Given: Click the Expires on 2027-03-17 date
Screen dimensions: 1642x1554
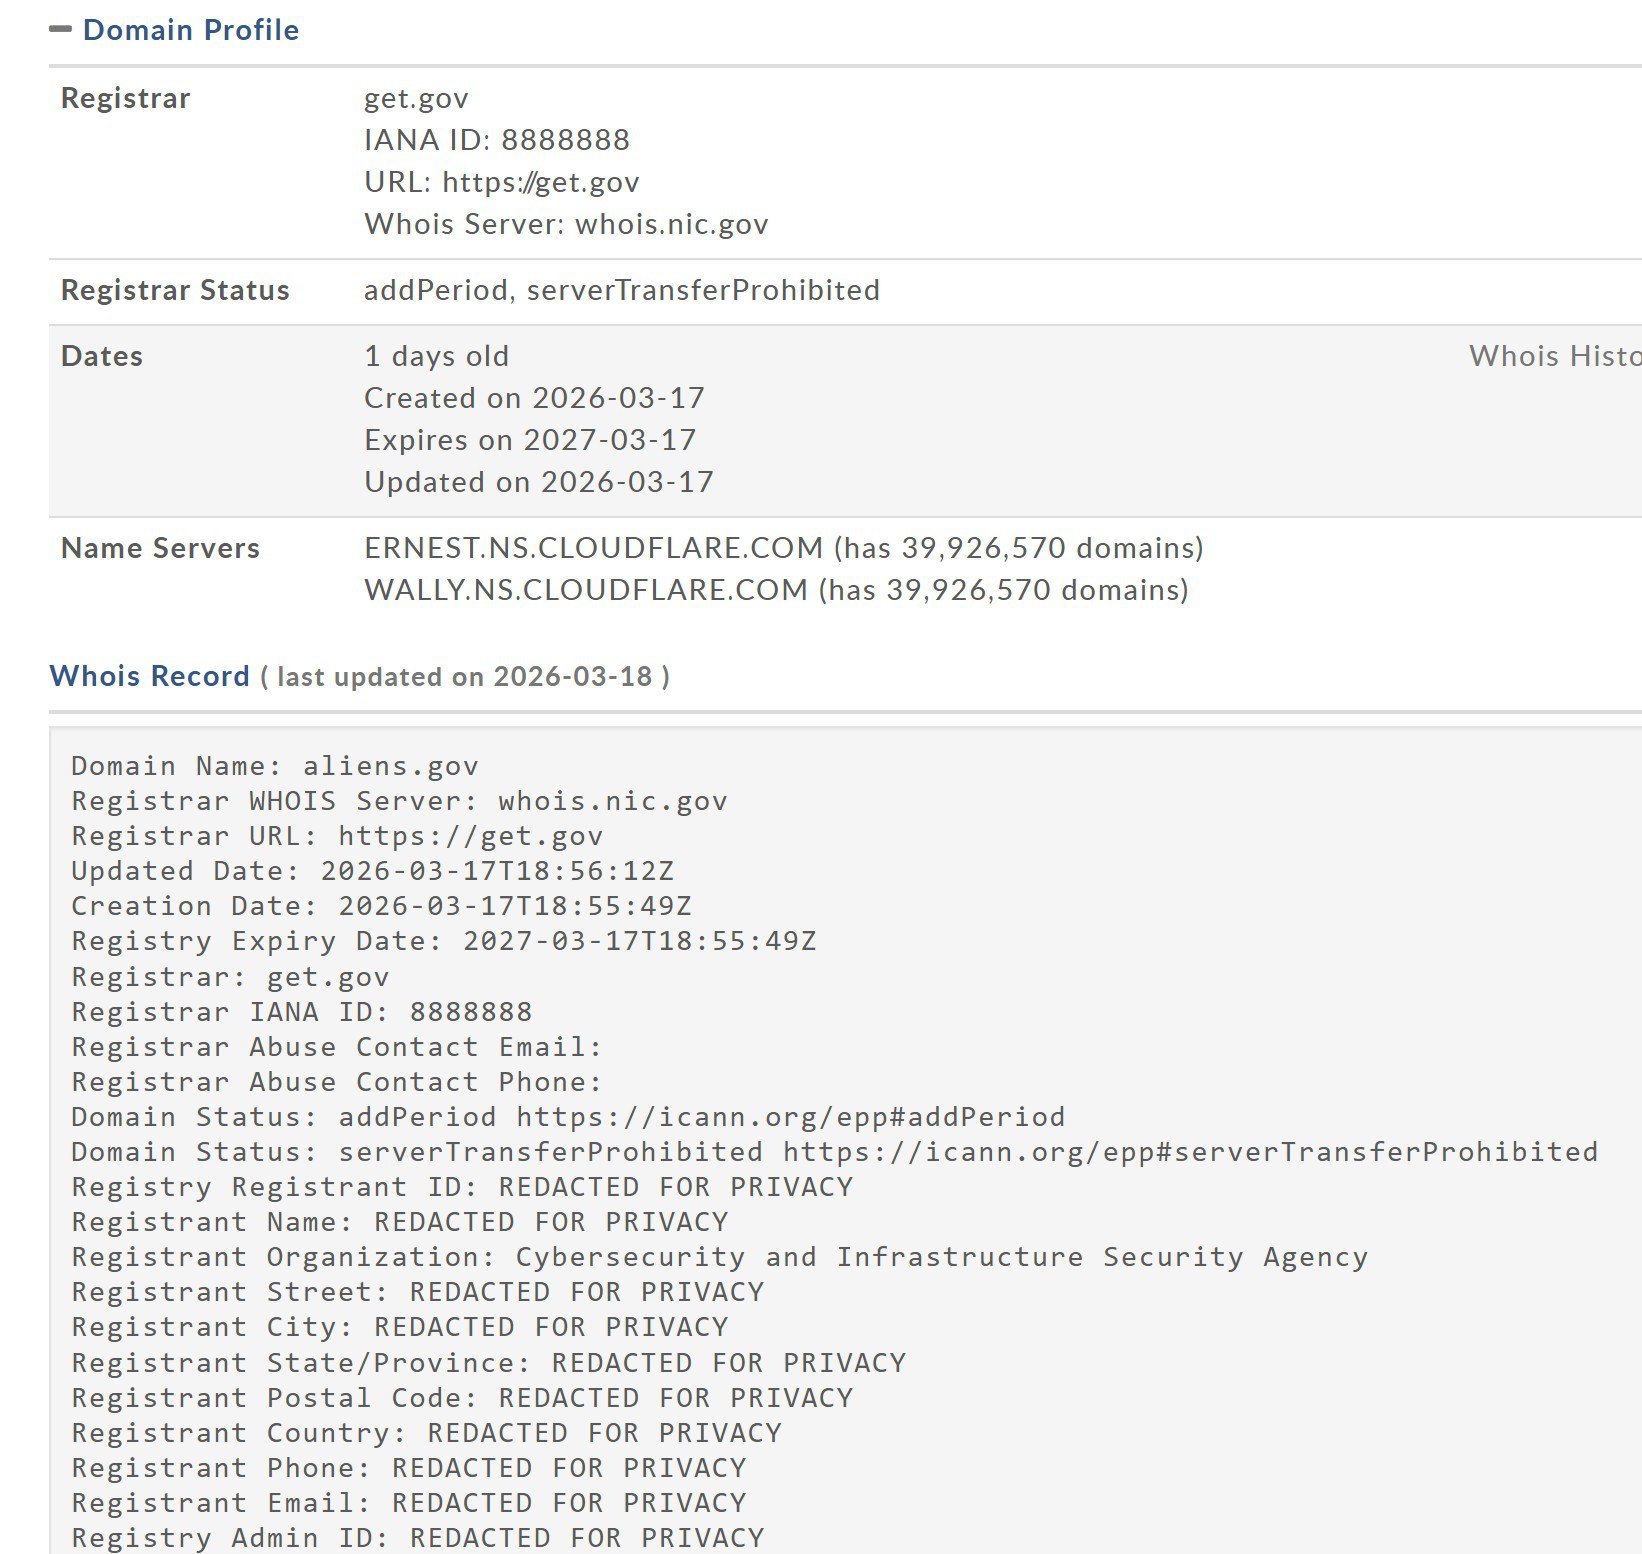Looking at the screenshot, I should pyautogui.click(x=530, y=440).
